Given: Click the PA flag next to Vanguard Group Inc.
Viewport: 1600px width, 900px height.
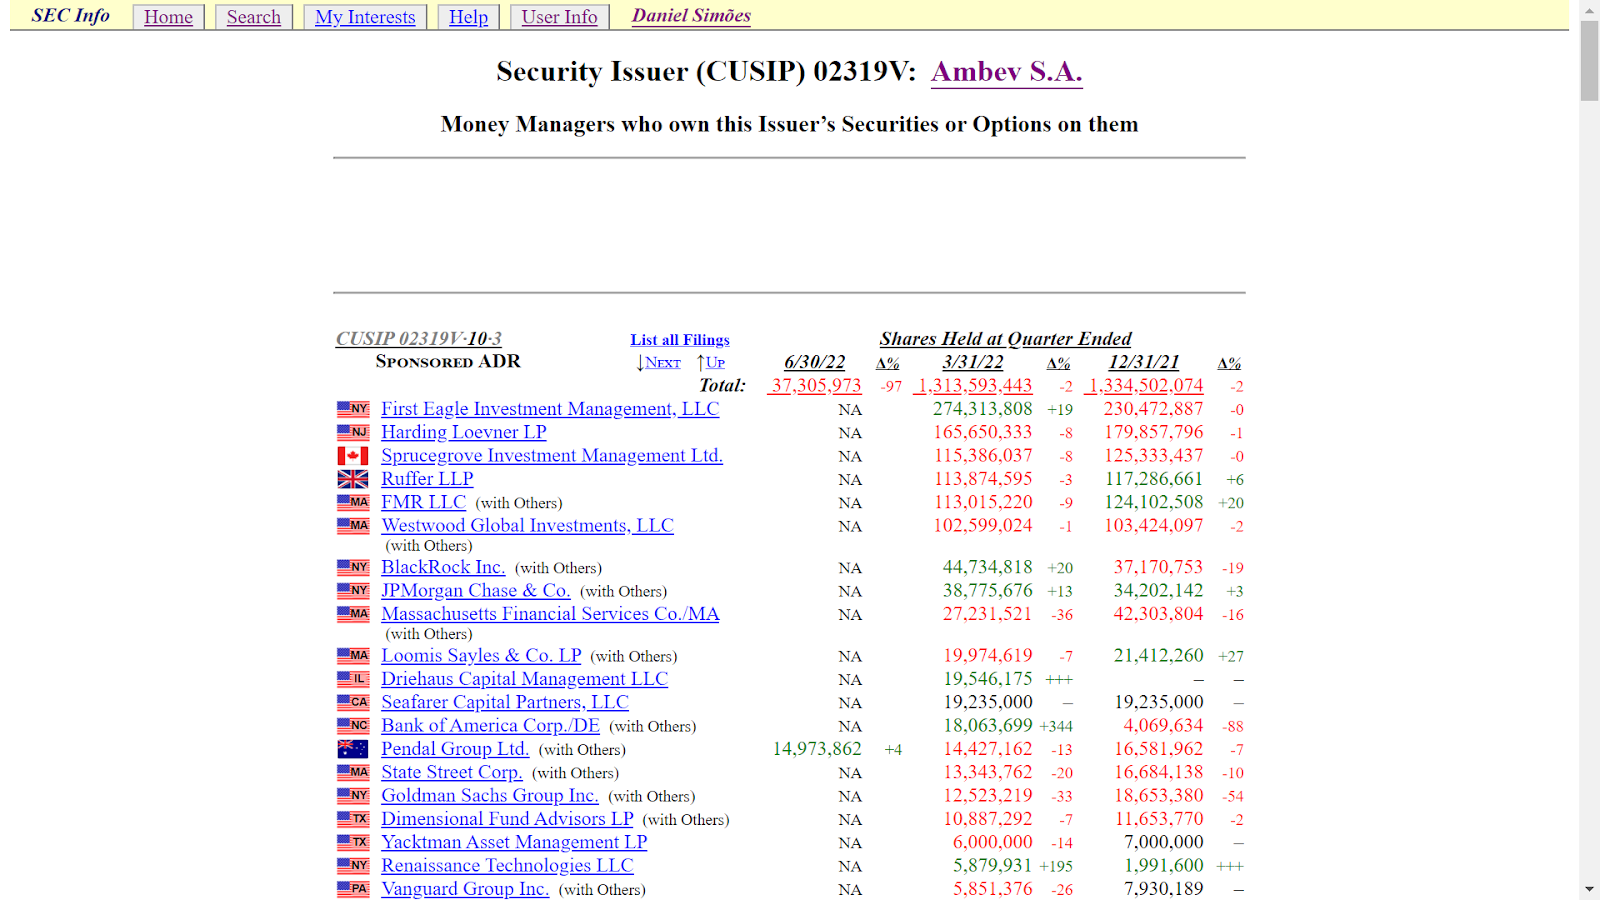Looking at the screenshot, I should (353, 889).
